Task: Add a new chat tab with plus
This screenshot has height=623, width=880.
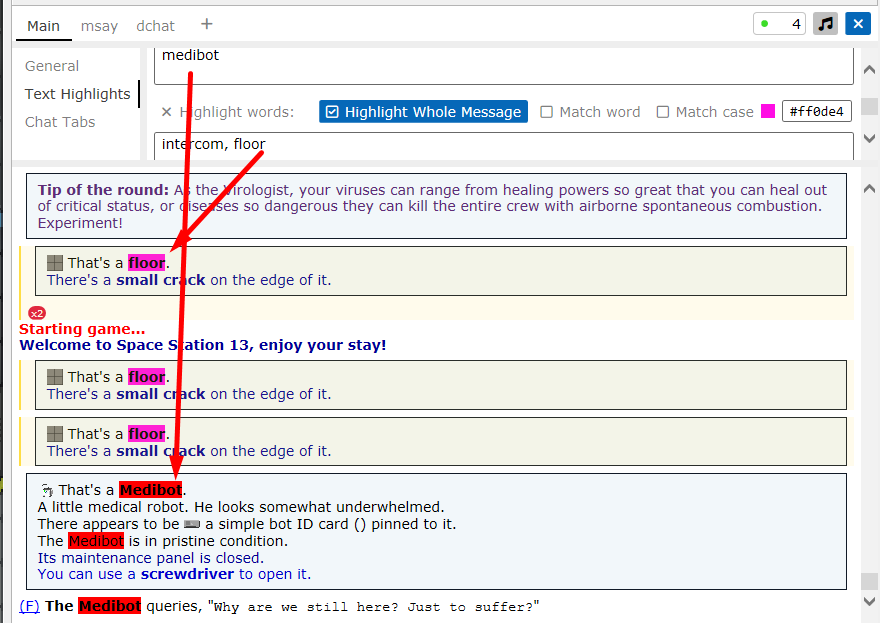Action: [207, 24]
